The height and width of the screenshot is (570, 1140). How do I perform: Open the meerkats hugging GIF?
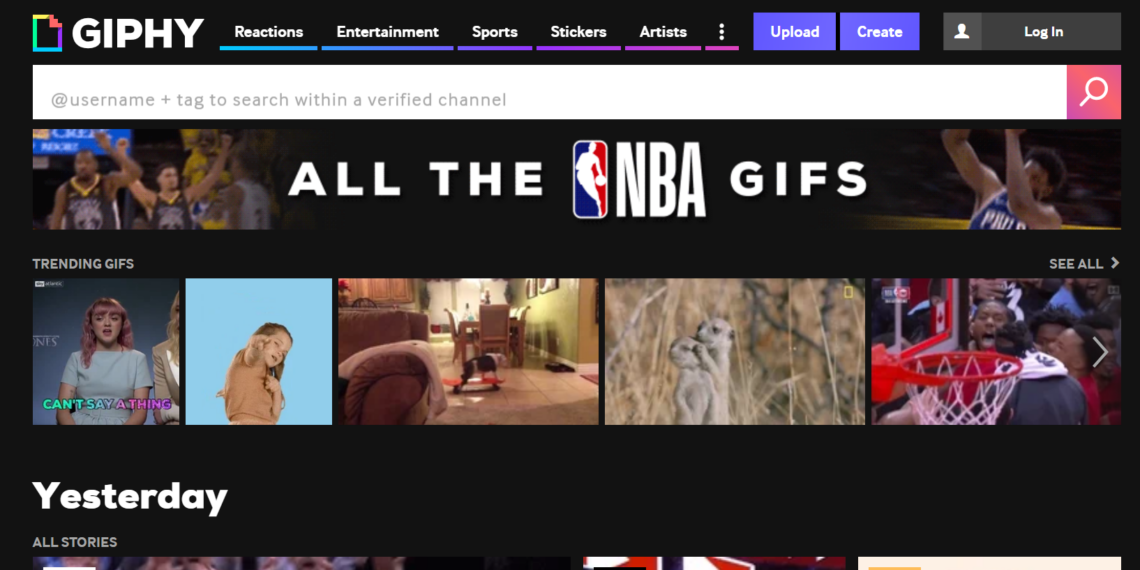tap(734, 352)
